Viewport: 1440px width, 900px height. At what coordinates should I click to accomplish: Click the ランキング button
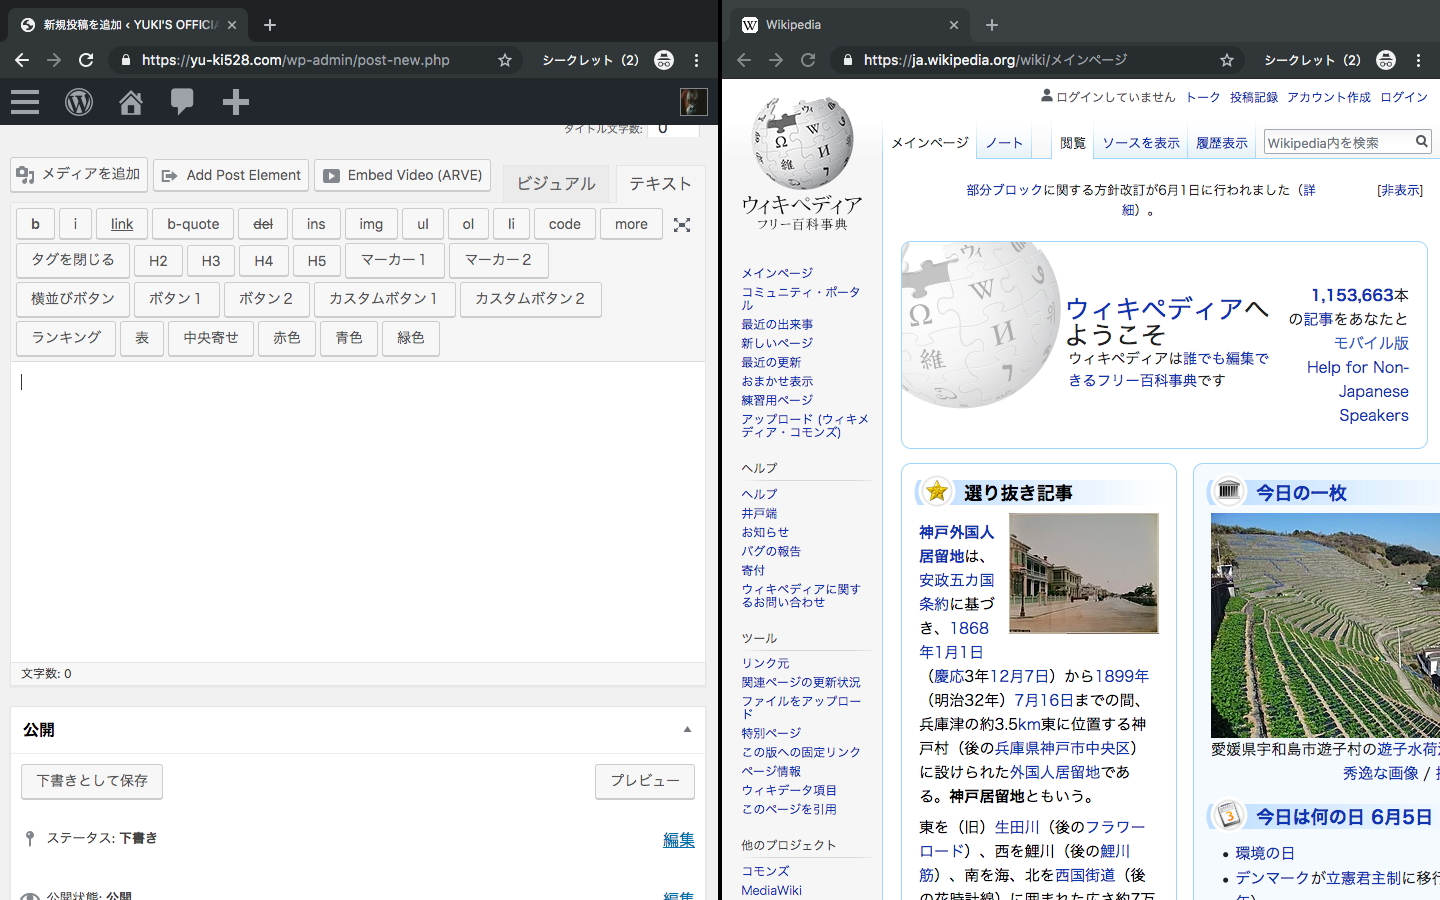point(66,338)
